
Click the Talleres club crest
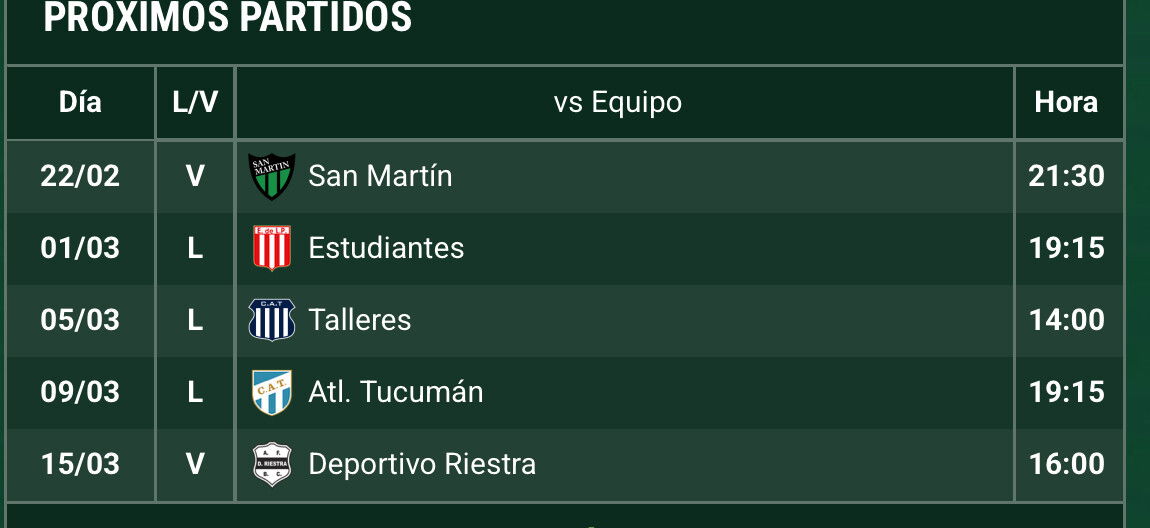(271, 320)
